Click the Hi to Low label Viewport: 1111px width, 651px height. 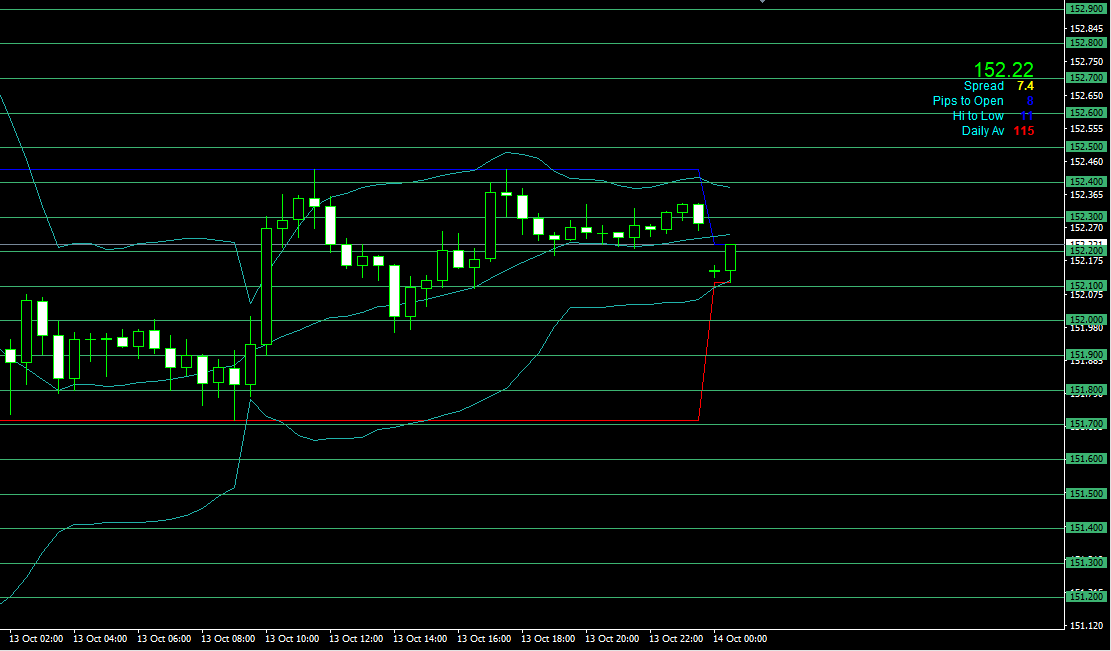[x=978, y=116]
